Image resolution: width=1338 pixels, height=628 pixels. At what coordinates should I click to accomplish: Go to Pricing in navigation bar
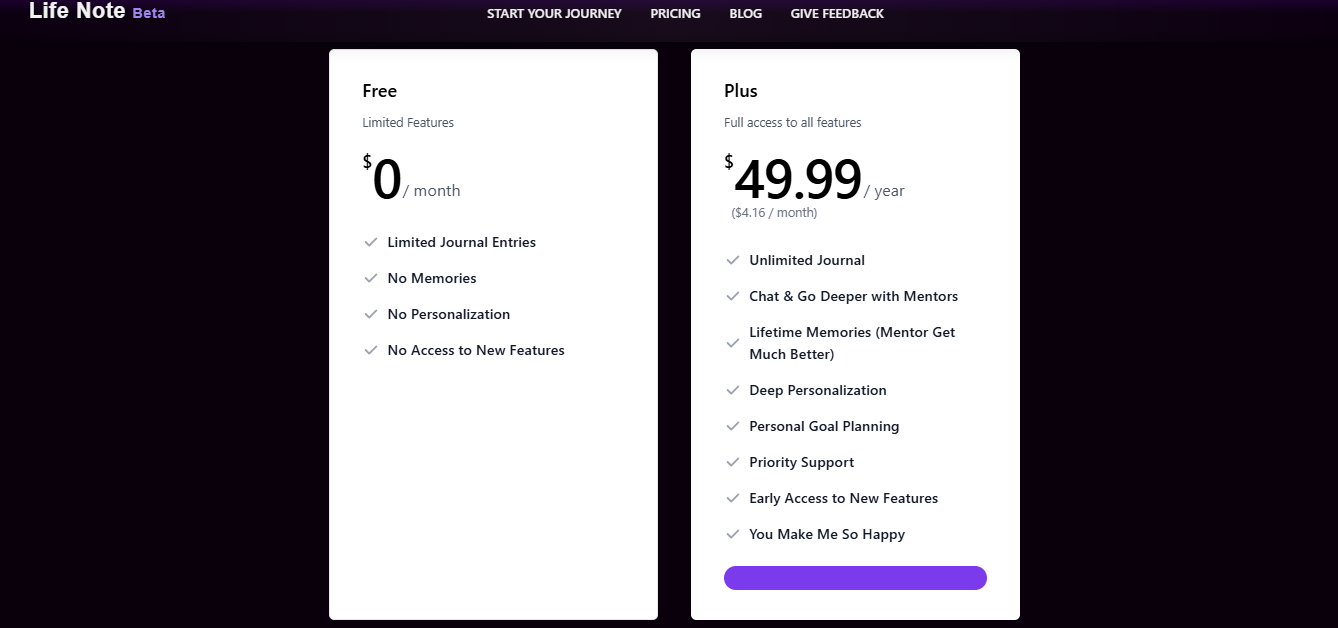point(675,14)
